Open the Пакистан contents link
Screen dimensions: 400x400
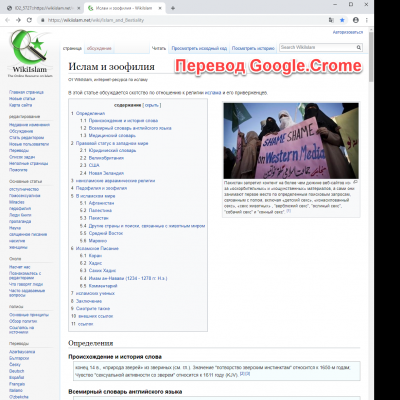coord(98,218)
